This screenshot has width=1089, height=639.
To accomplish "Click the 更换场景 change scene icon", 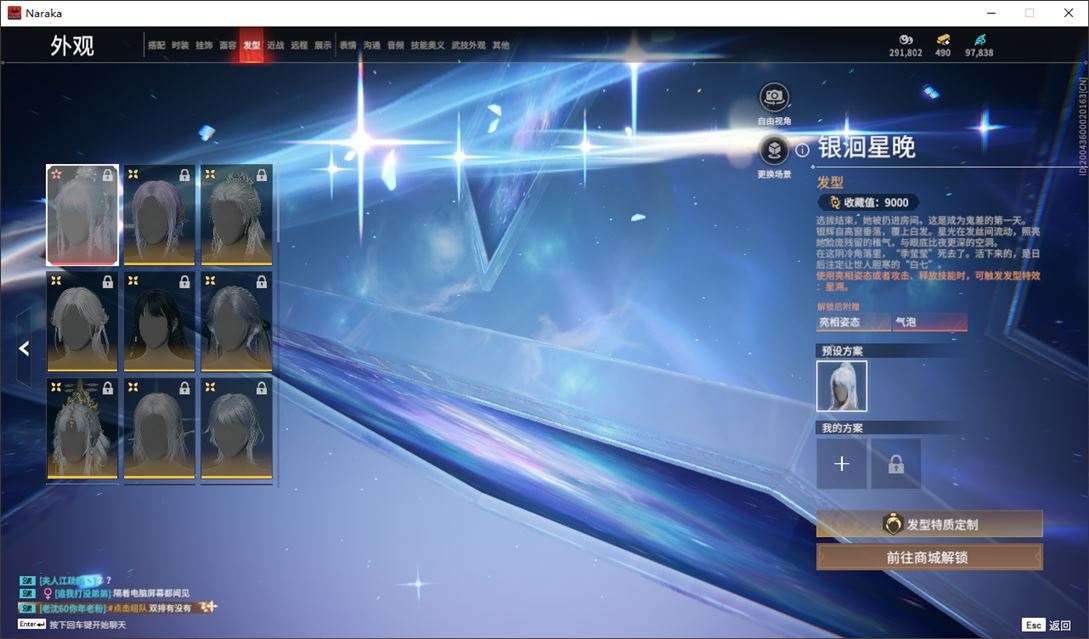I will click(x=774, y=150).
